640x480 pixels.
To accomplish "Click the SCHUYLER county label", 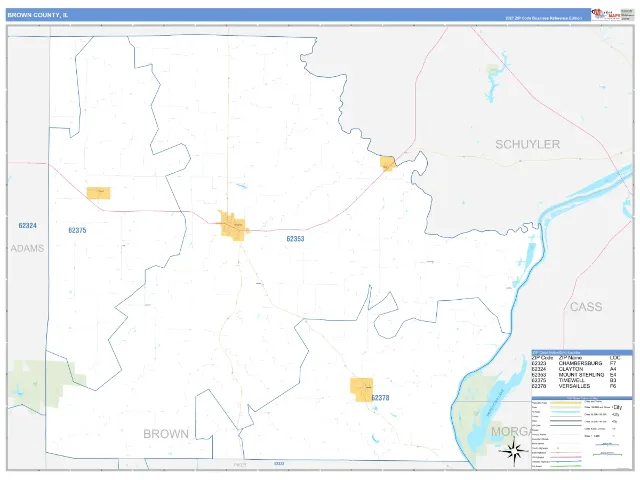I will click(x=527, y=144).
